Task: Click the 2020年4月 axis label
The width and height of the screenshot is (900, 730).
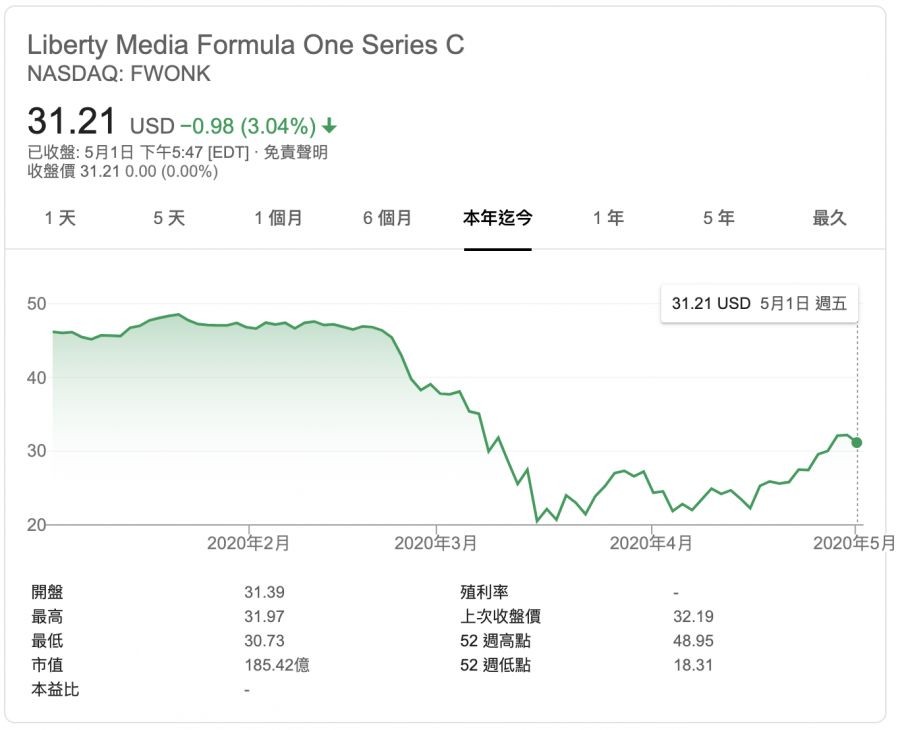Action: [x=651, y=543]
